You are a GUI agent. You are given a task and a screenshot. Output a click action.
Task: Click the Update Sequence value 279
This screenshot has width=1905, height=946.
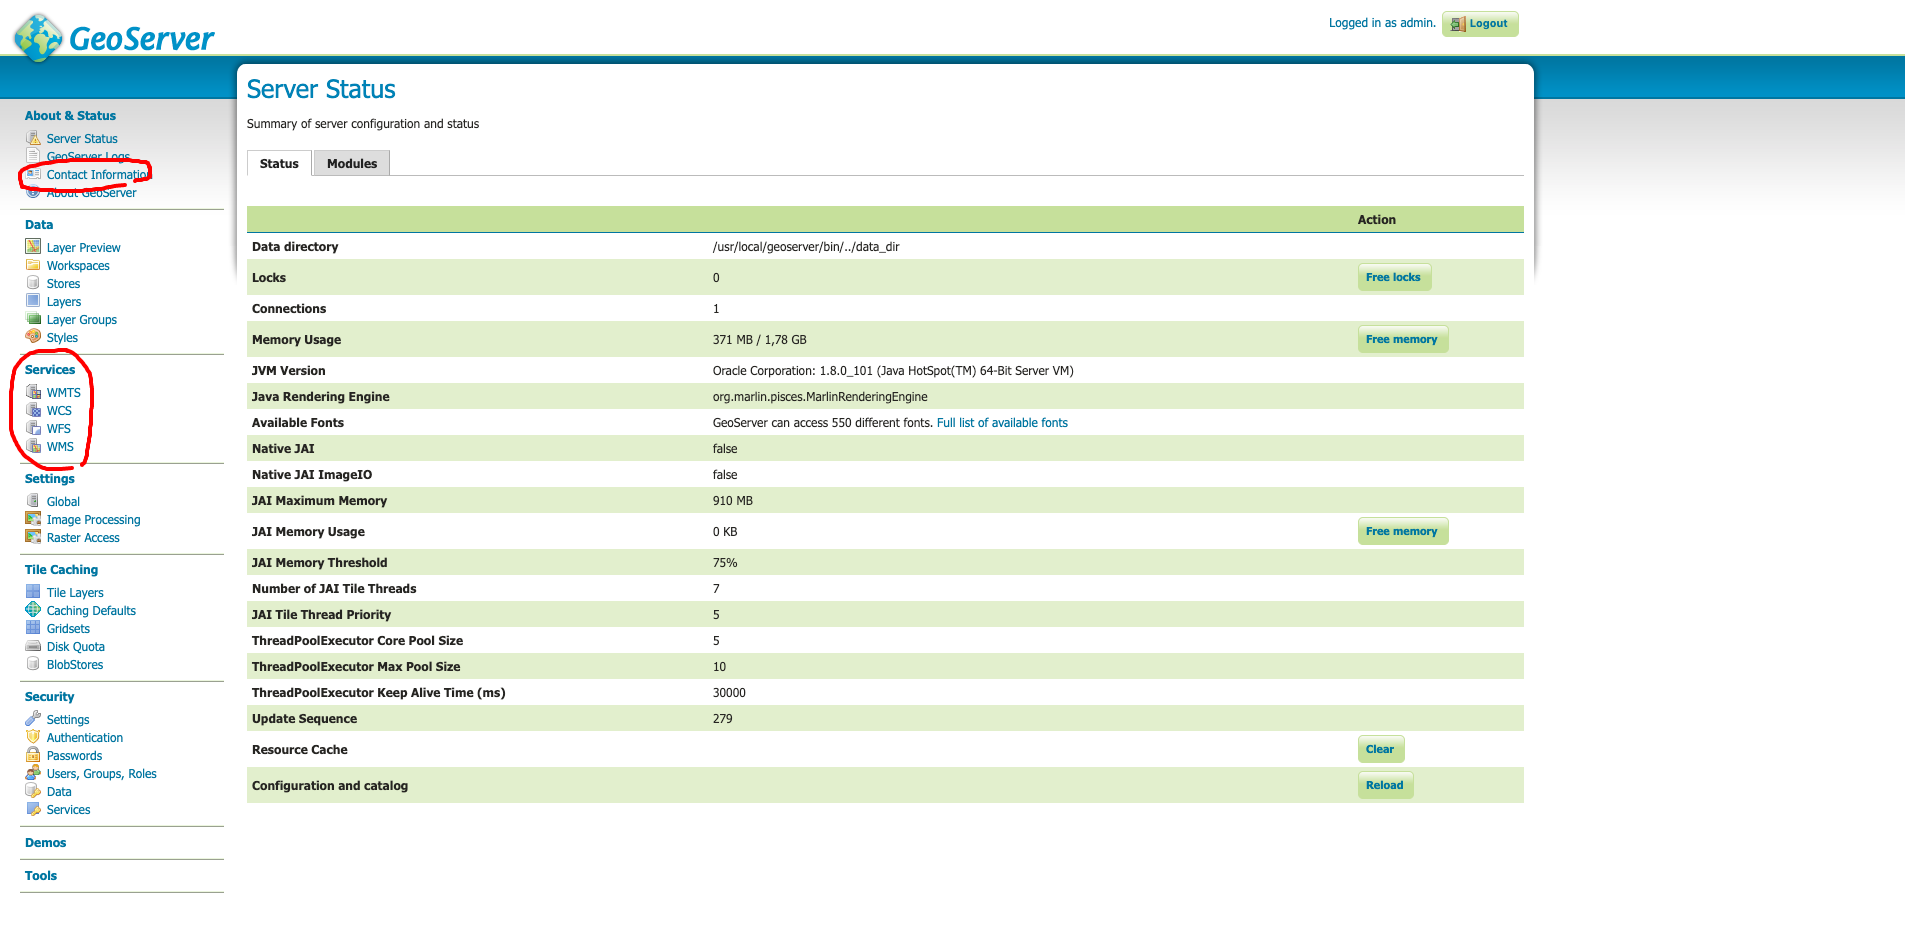(x=723, y=719)
